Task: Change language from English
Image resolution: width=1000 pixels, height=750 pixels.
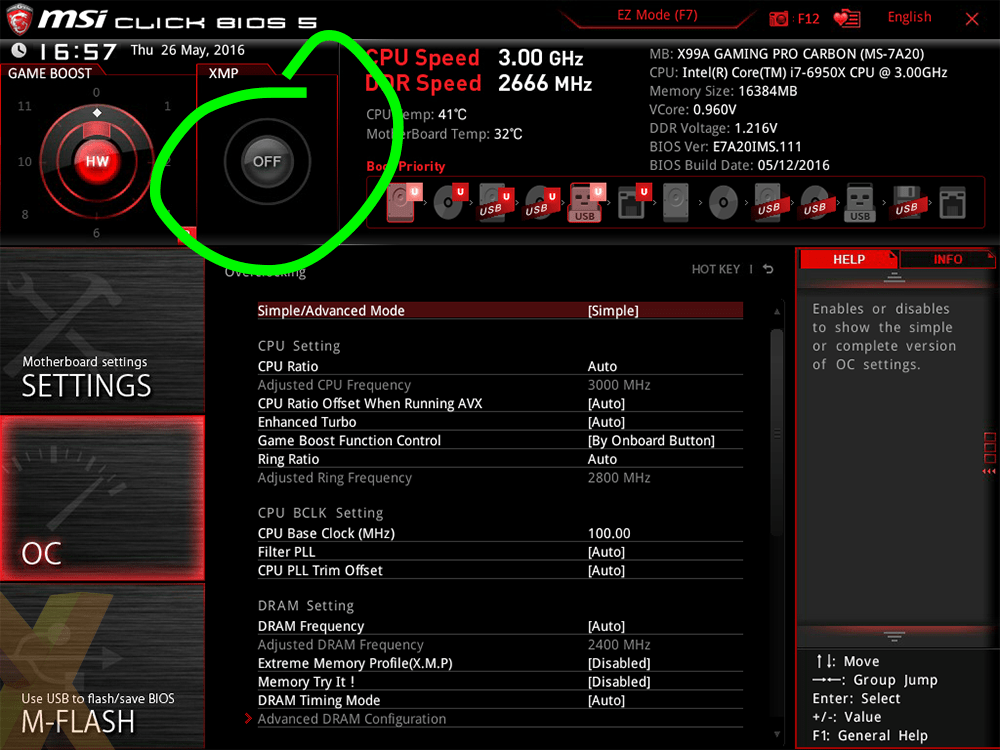Action: [x=909, y=17]
